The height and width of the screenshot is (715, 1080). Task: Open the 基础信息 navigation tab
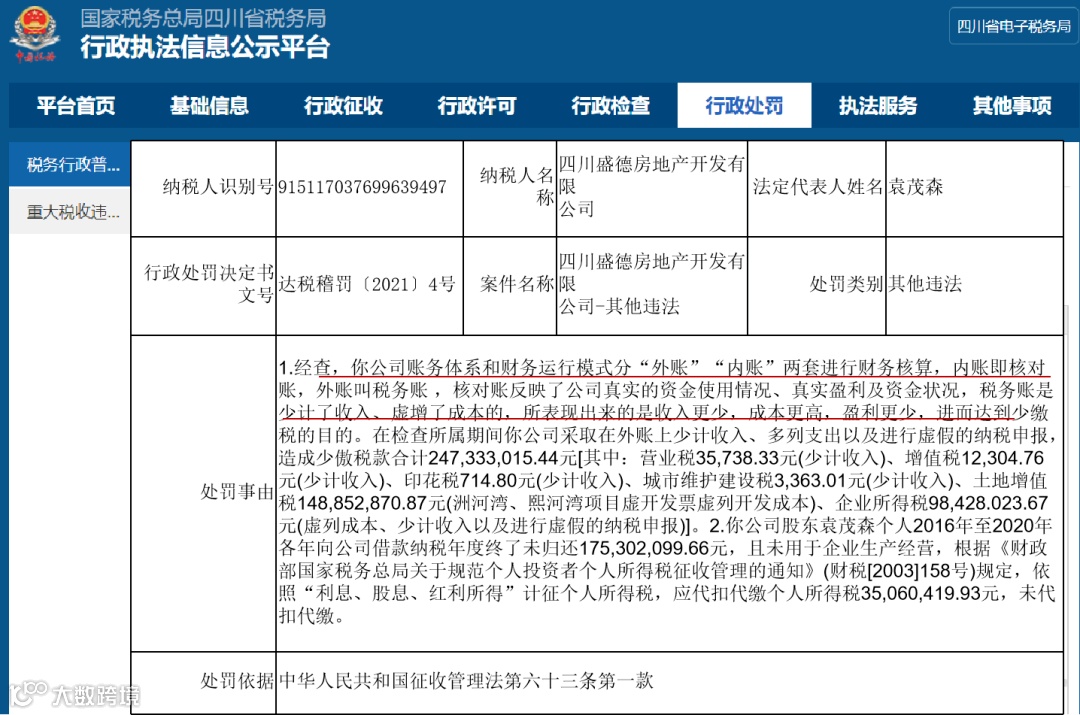click(209, 105)
